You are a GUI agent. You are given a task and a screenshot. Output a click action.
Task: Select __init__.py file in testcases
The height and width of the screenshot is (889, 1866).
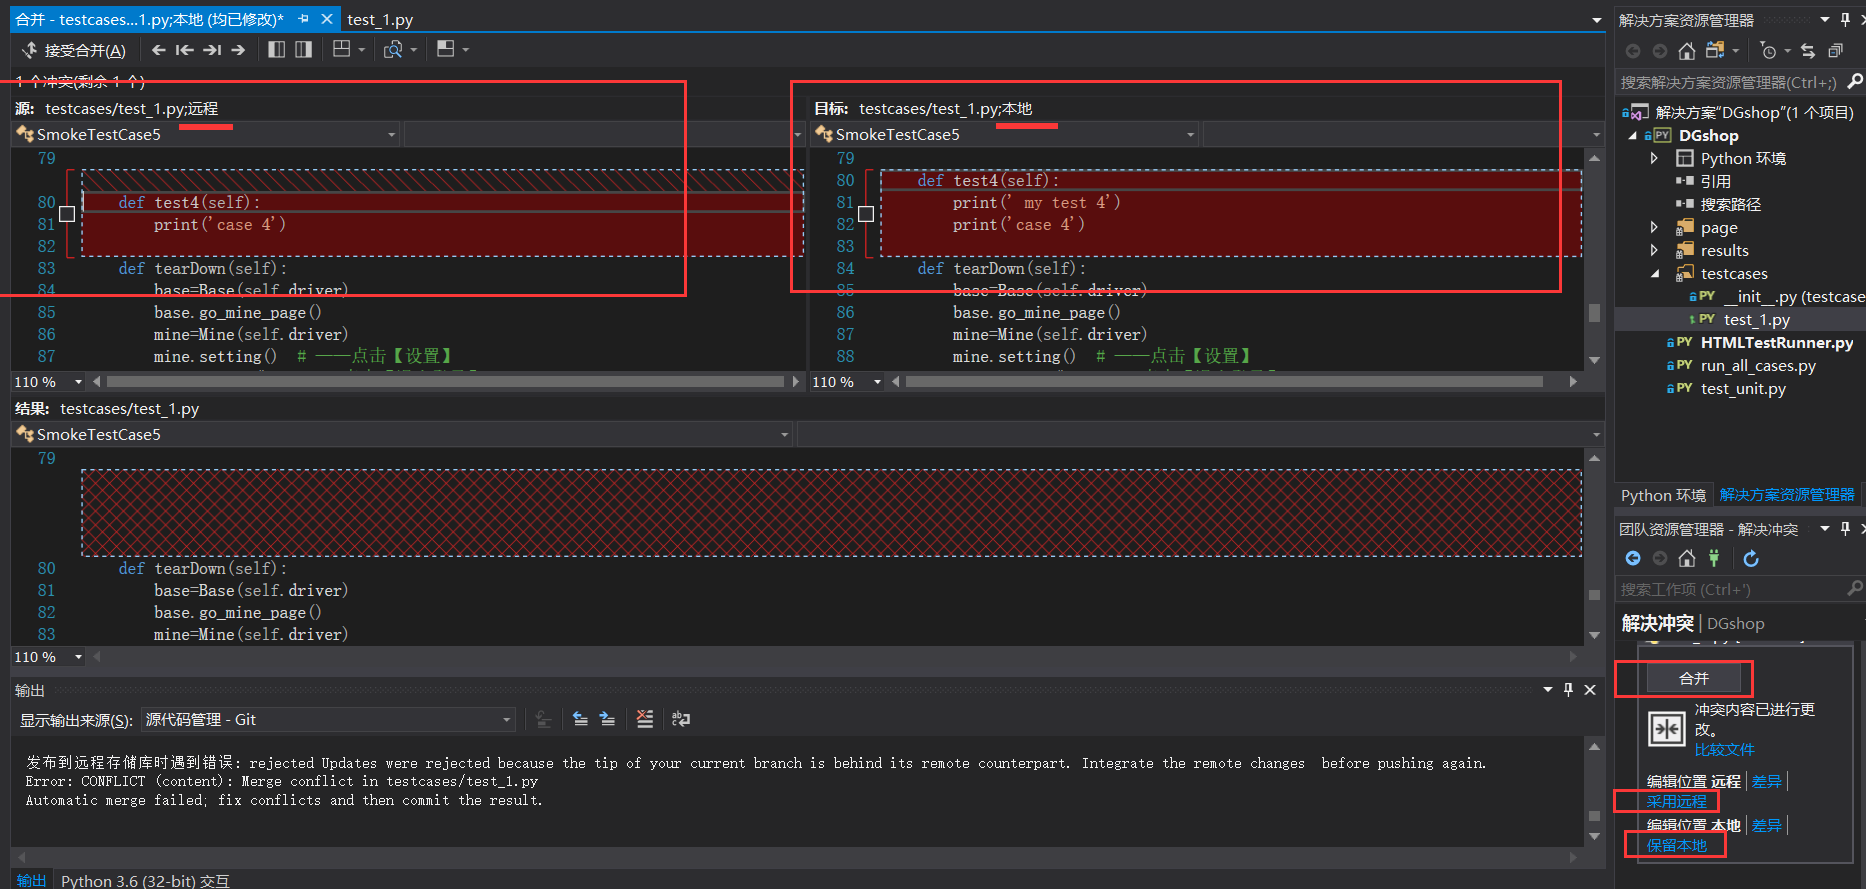tap(1793, 296)
